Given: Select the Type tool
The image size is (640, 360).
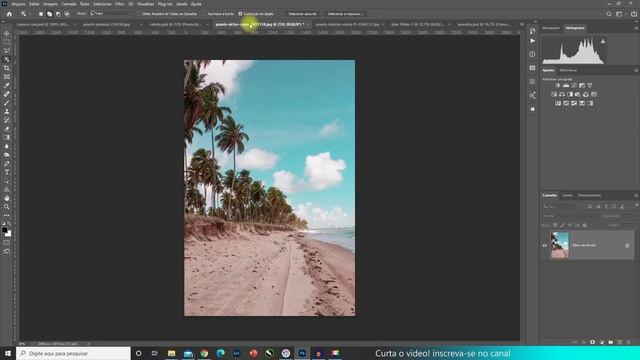Looking at the screenshot, I should click(7, 172).
